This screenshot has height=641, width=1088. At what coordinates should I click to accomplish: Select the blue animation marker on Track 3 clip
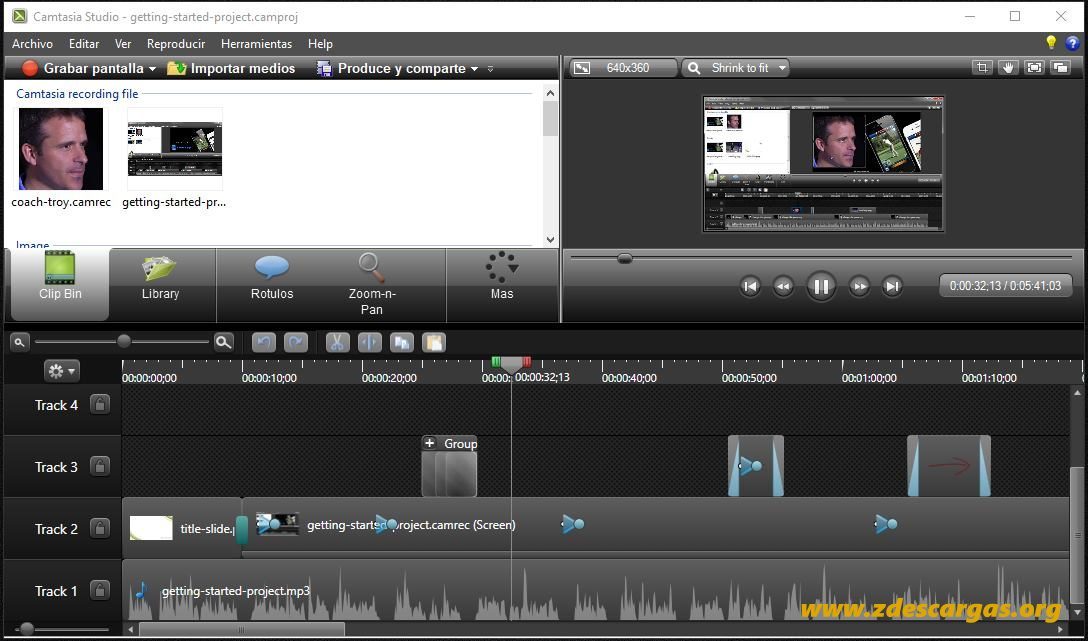751,465
